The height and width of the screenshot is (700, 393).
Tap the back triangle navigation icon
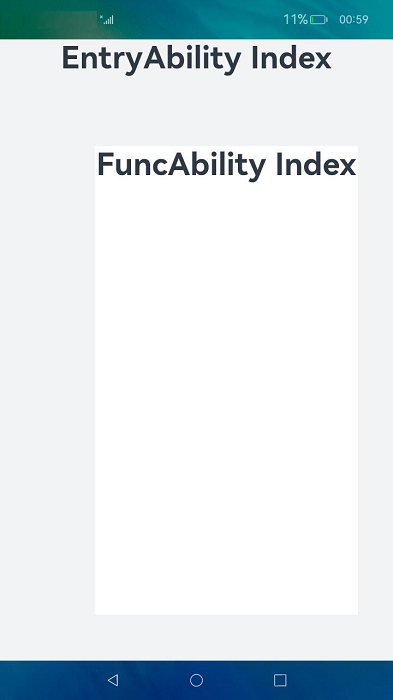click(x=113, y=680)
